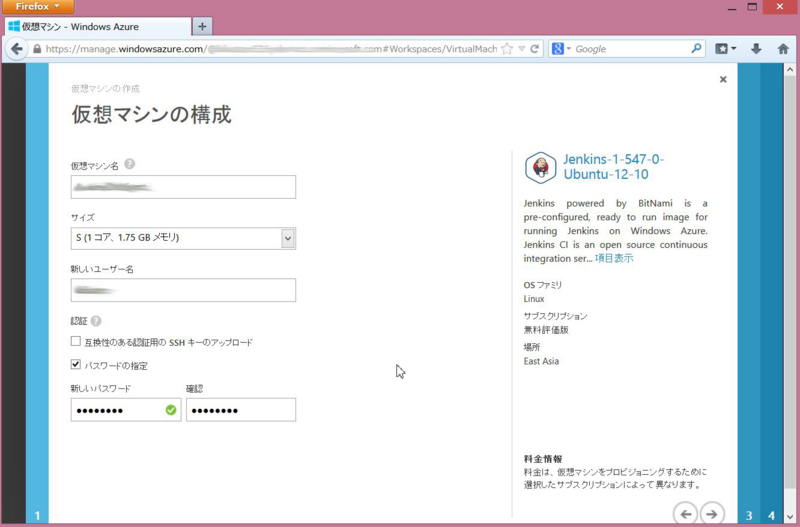This screenshot has width=800, height=527.
Task: Go to the browser home page
Action: click(x=783, y=49)
